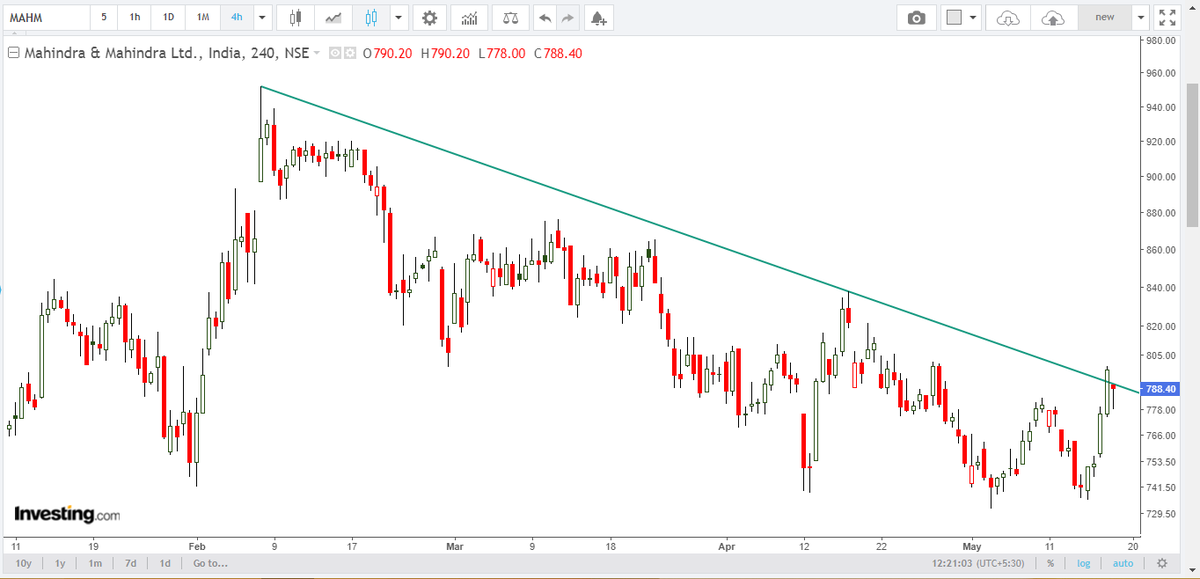
Task: Toggle percentage scale with % button
Action: (1050, 563)
